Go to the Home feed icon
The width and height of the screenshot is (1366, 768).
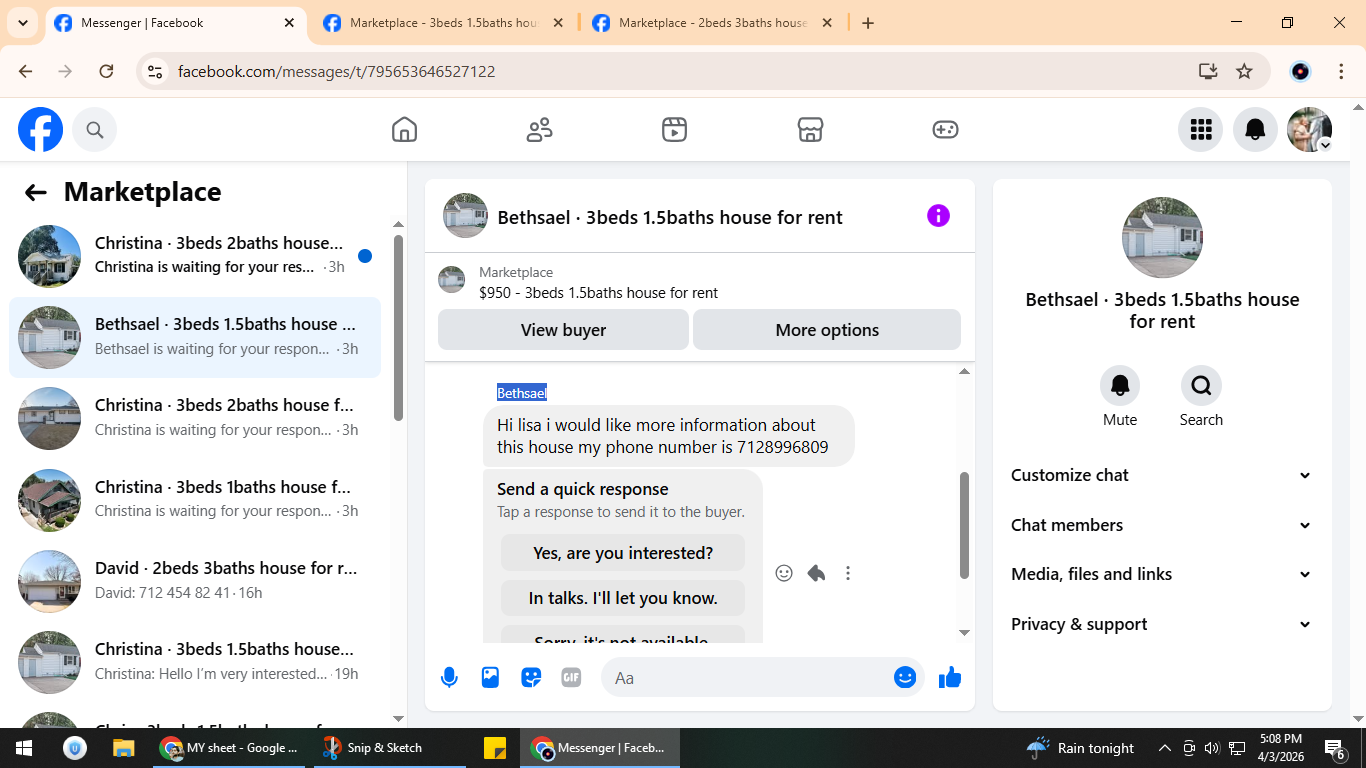click(404, 130)
